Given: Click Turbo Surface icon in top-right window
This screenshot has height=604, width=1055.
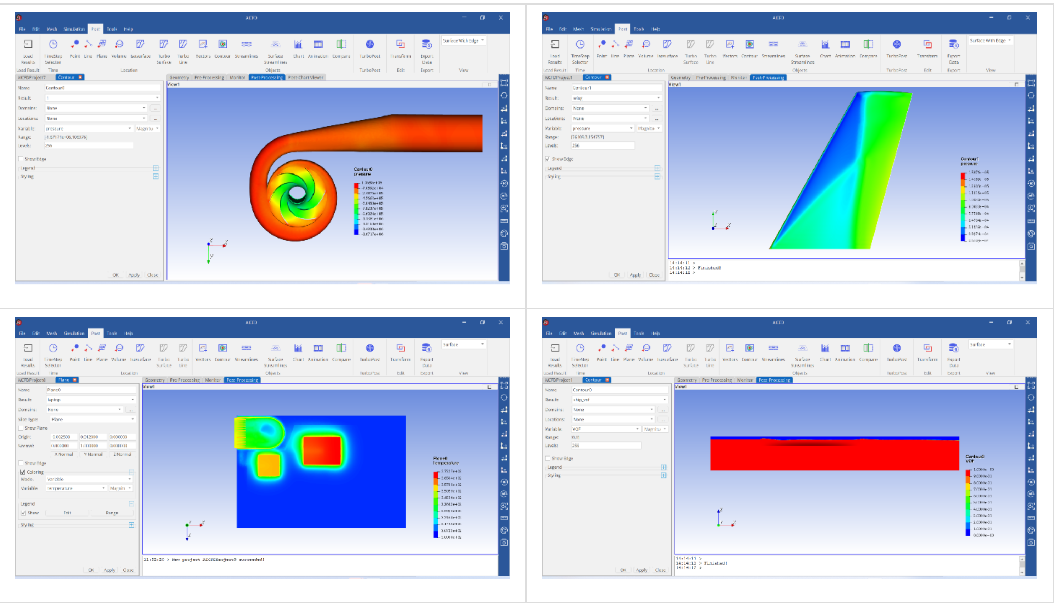Looking at the screenshot, I should coord(691,44).
